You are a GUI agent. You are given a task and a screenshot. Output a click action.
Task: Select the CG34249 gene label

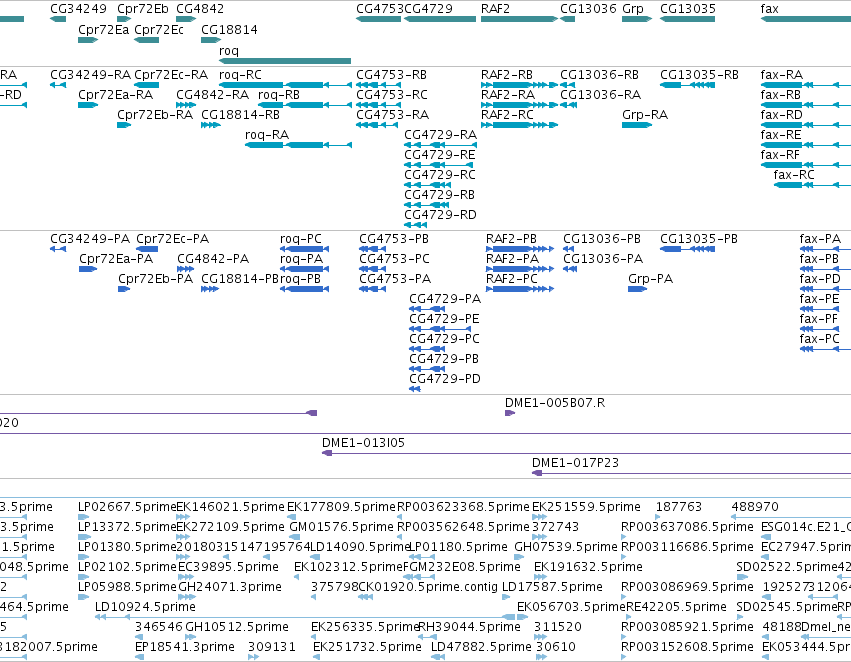[x=78, y=9]
